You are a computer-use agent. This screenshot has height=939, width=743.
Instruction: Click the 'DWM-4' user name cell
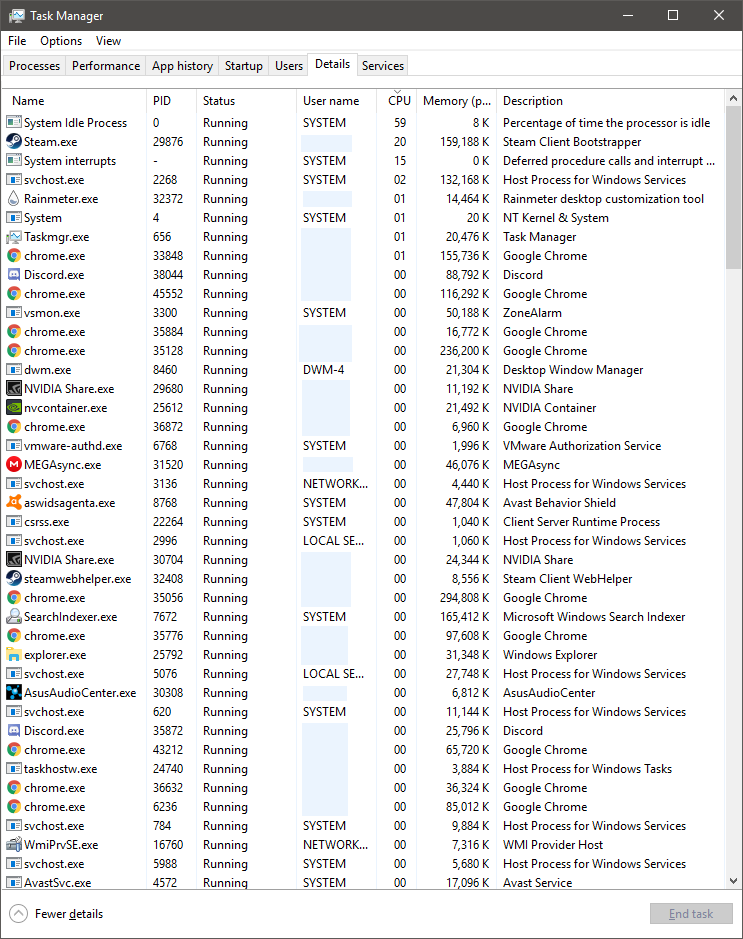click(x=323, y=369)
